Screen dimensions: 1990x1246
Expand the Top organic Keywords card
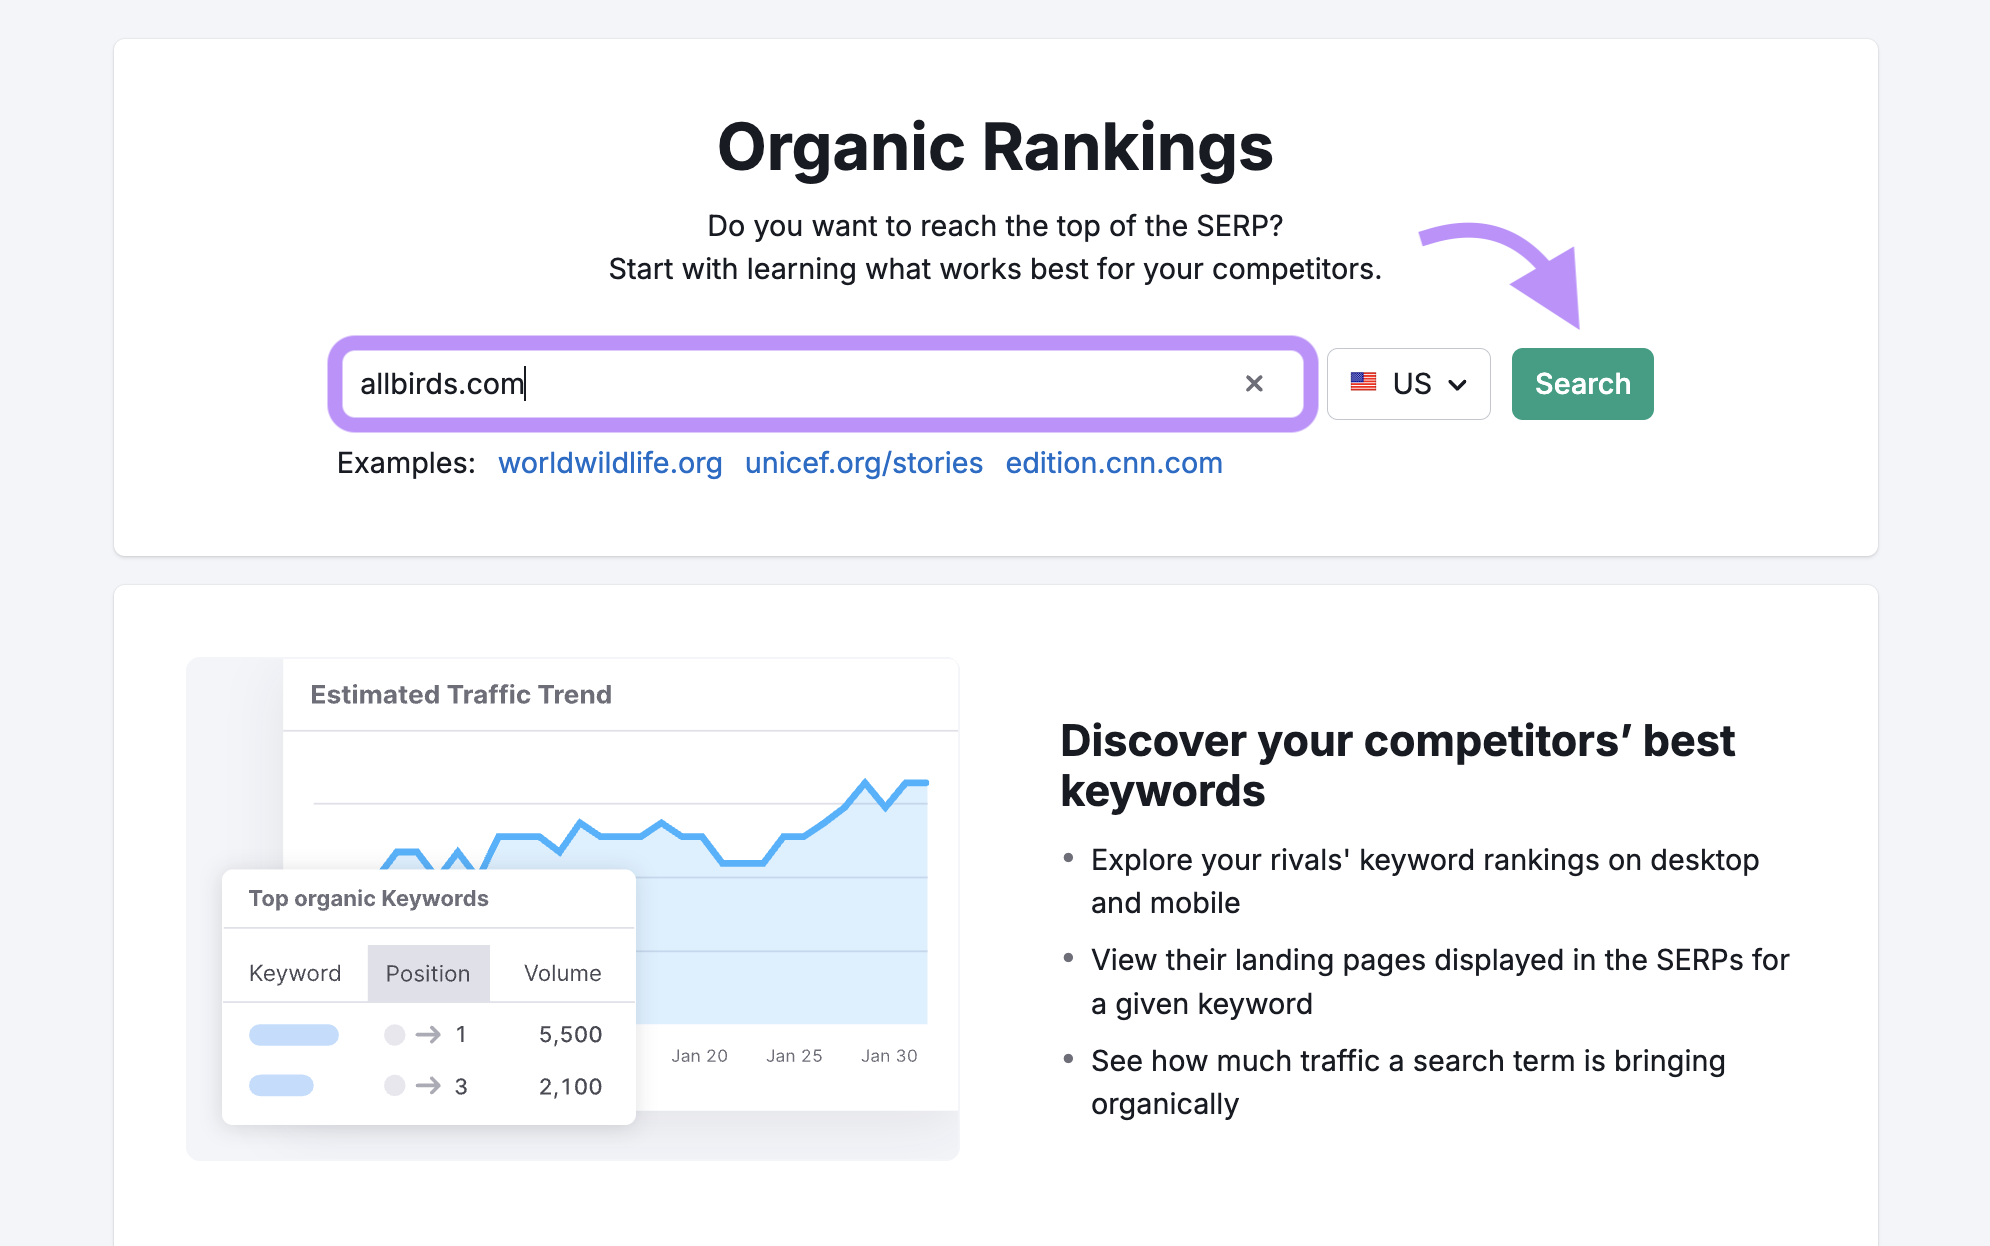[368, 898]
